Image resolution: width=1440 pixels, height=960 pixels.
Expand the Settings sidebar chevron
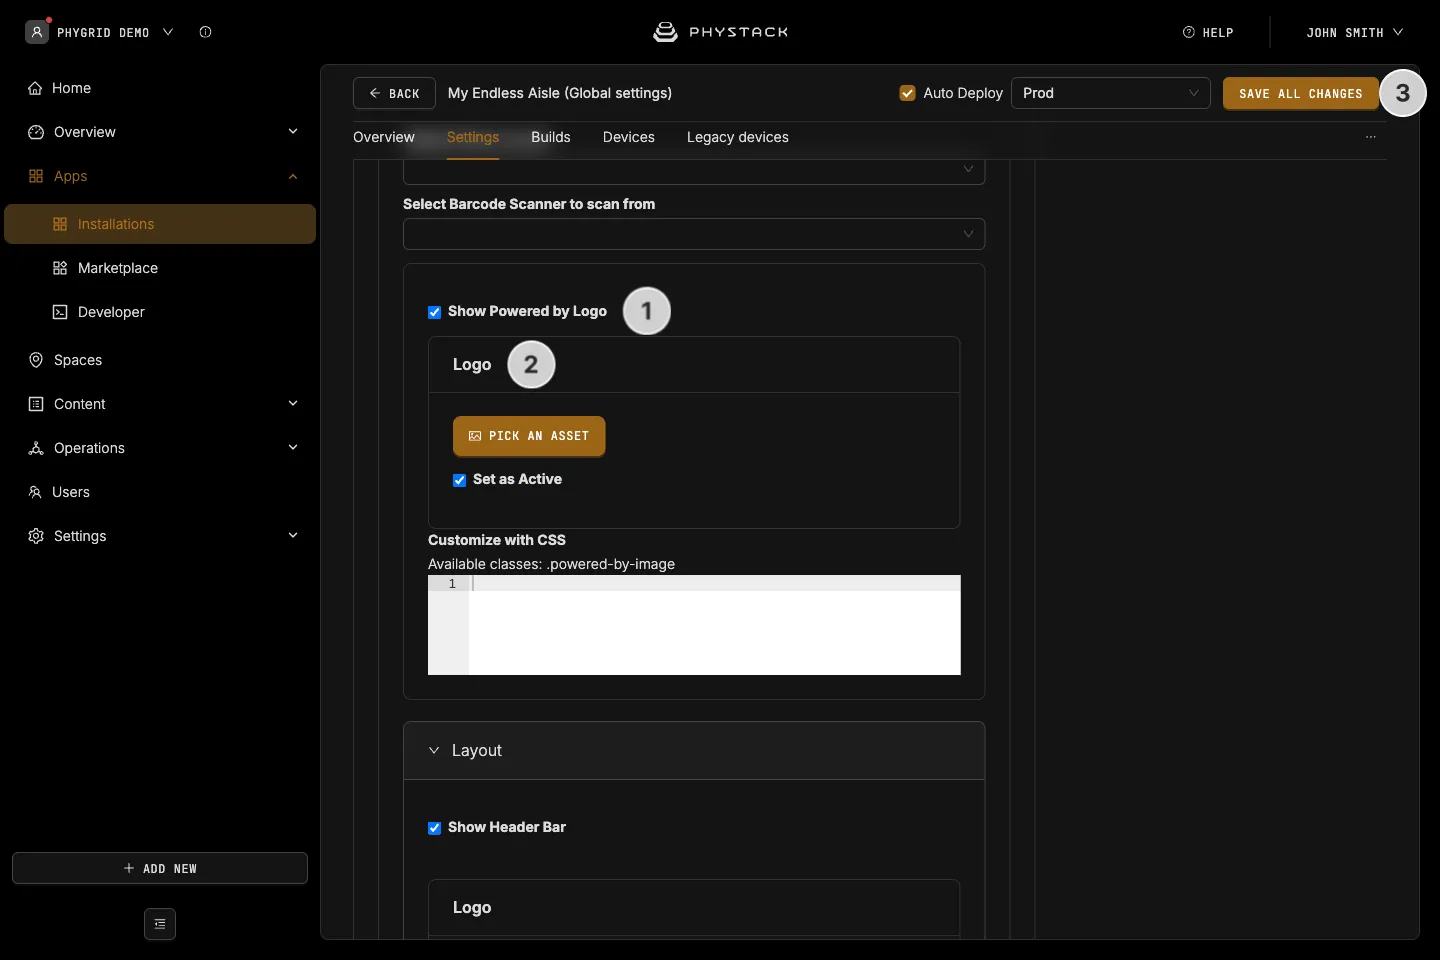[293, 535]
